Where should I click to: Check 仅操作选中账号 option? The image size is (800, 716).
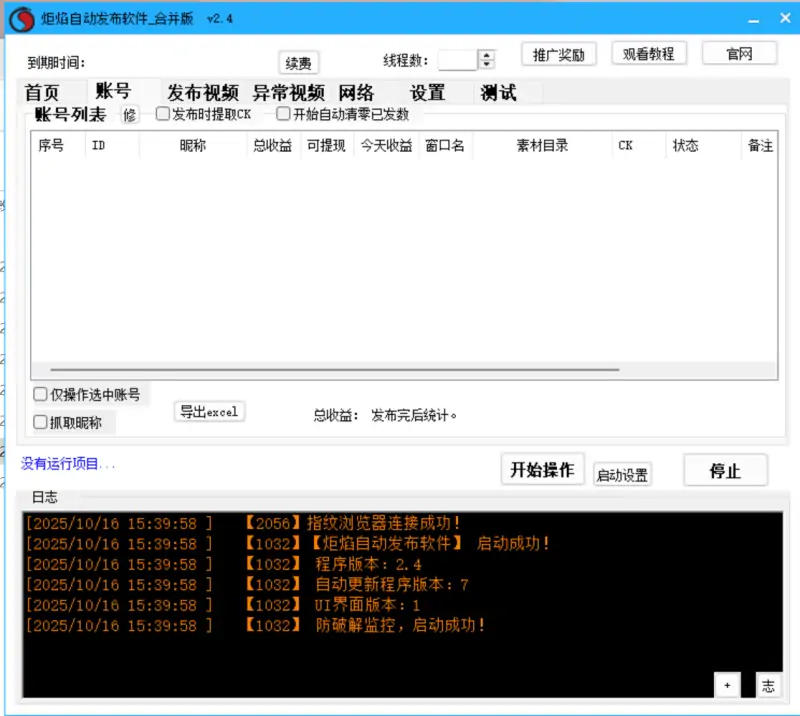pos(41,394)
